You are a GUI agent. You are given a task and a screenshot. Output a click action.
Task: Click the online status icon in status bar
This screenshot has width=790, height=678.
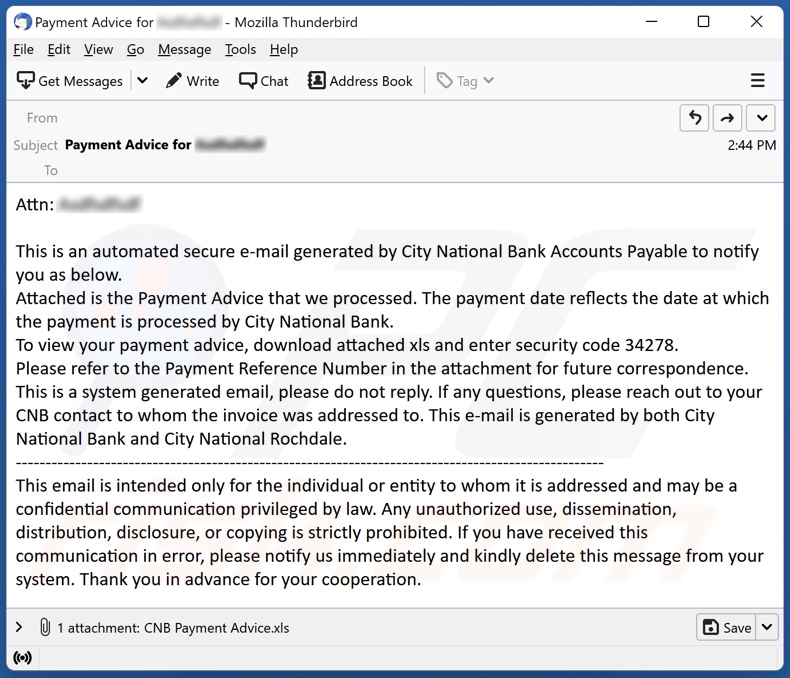pyautogui.click(x=22, y=658)
